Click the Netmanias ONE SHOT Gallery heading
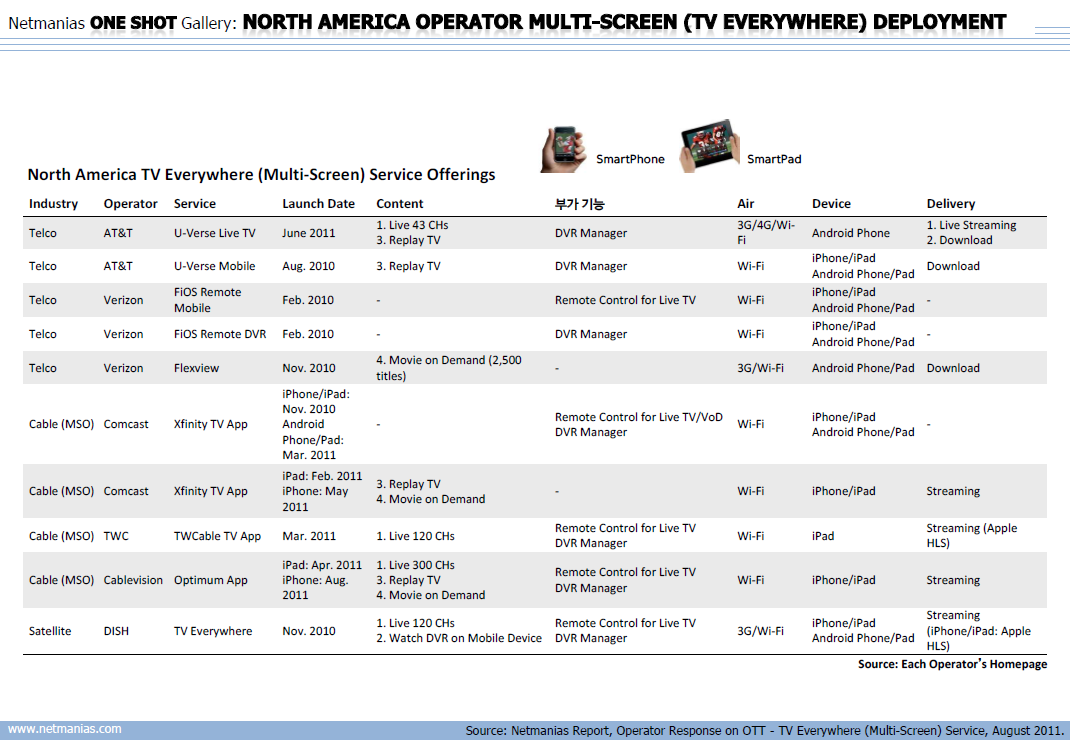This screenshot has width=1070, height=740. click(x=122, y=23)
